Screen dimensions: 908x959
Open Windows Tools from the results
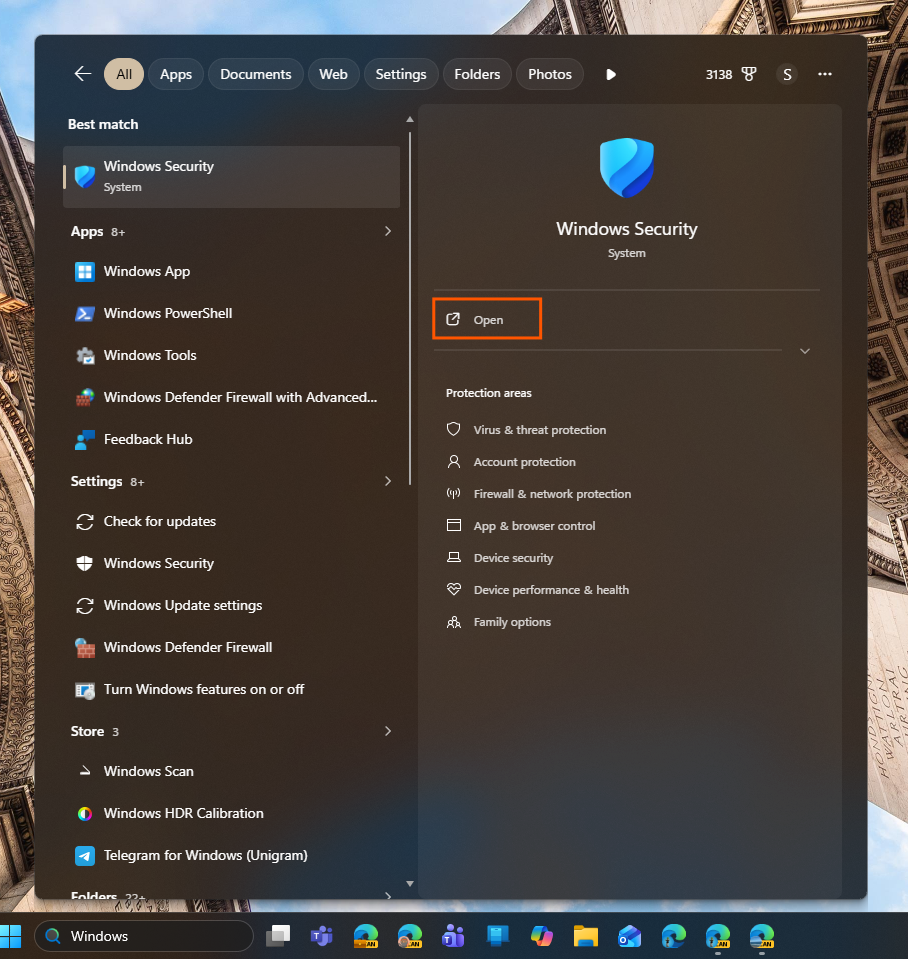[x=232, y=355]
